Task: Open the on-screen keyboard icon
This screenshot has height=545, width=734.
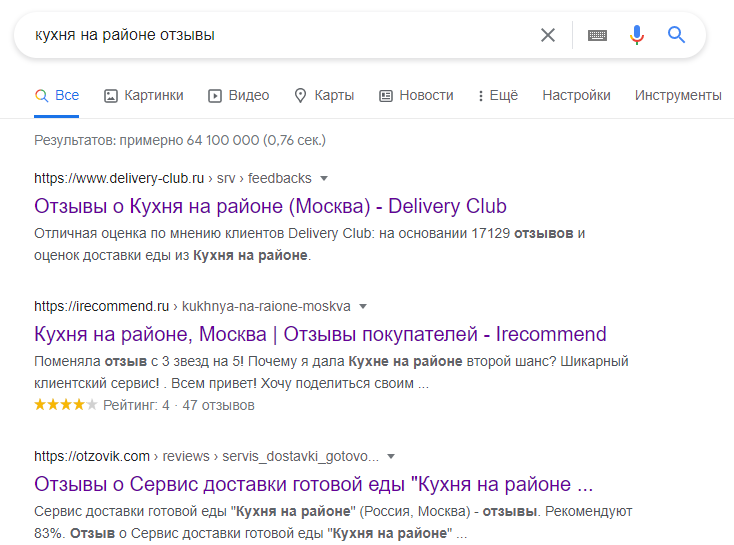Action: 597,35
